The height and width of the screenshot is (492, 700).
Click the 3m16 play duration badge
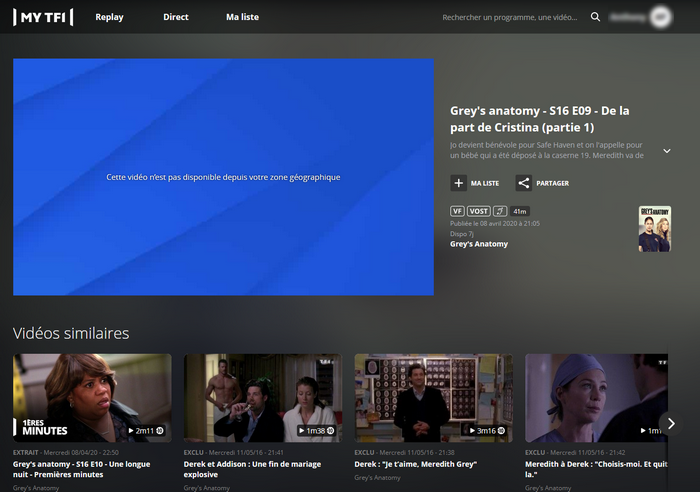[487, 431]
